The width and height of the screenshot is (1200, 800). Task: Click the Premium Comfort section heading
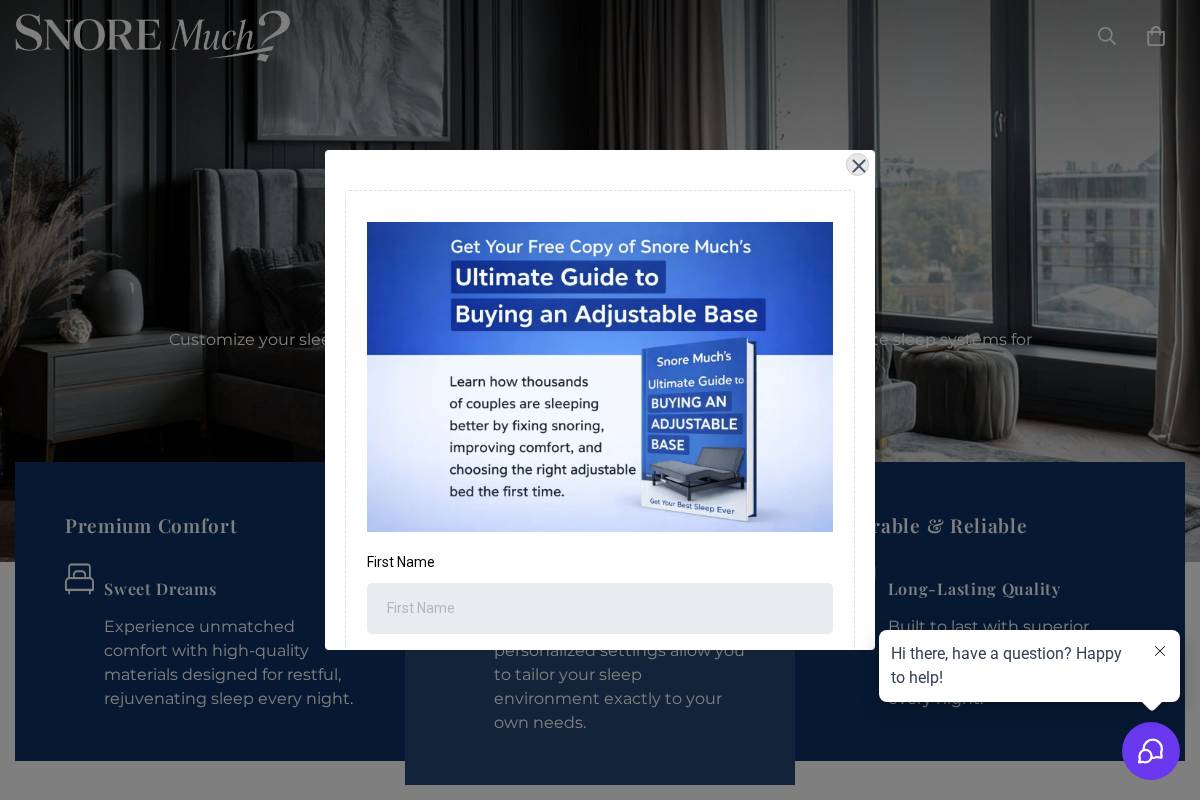(x=151, y=525)
